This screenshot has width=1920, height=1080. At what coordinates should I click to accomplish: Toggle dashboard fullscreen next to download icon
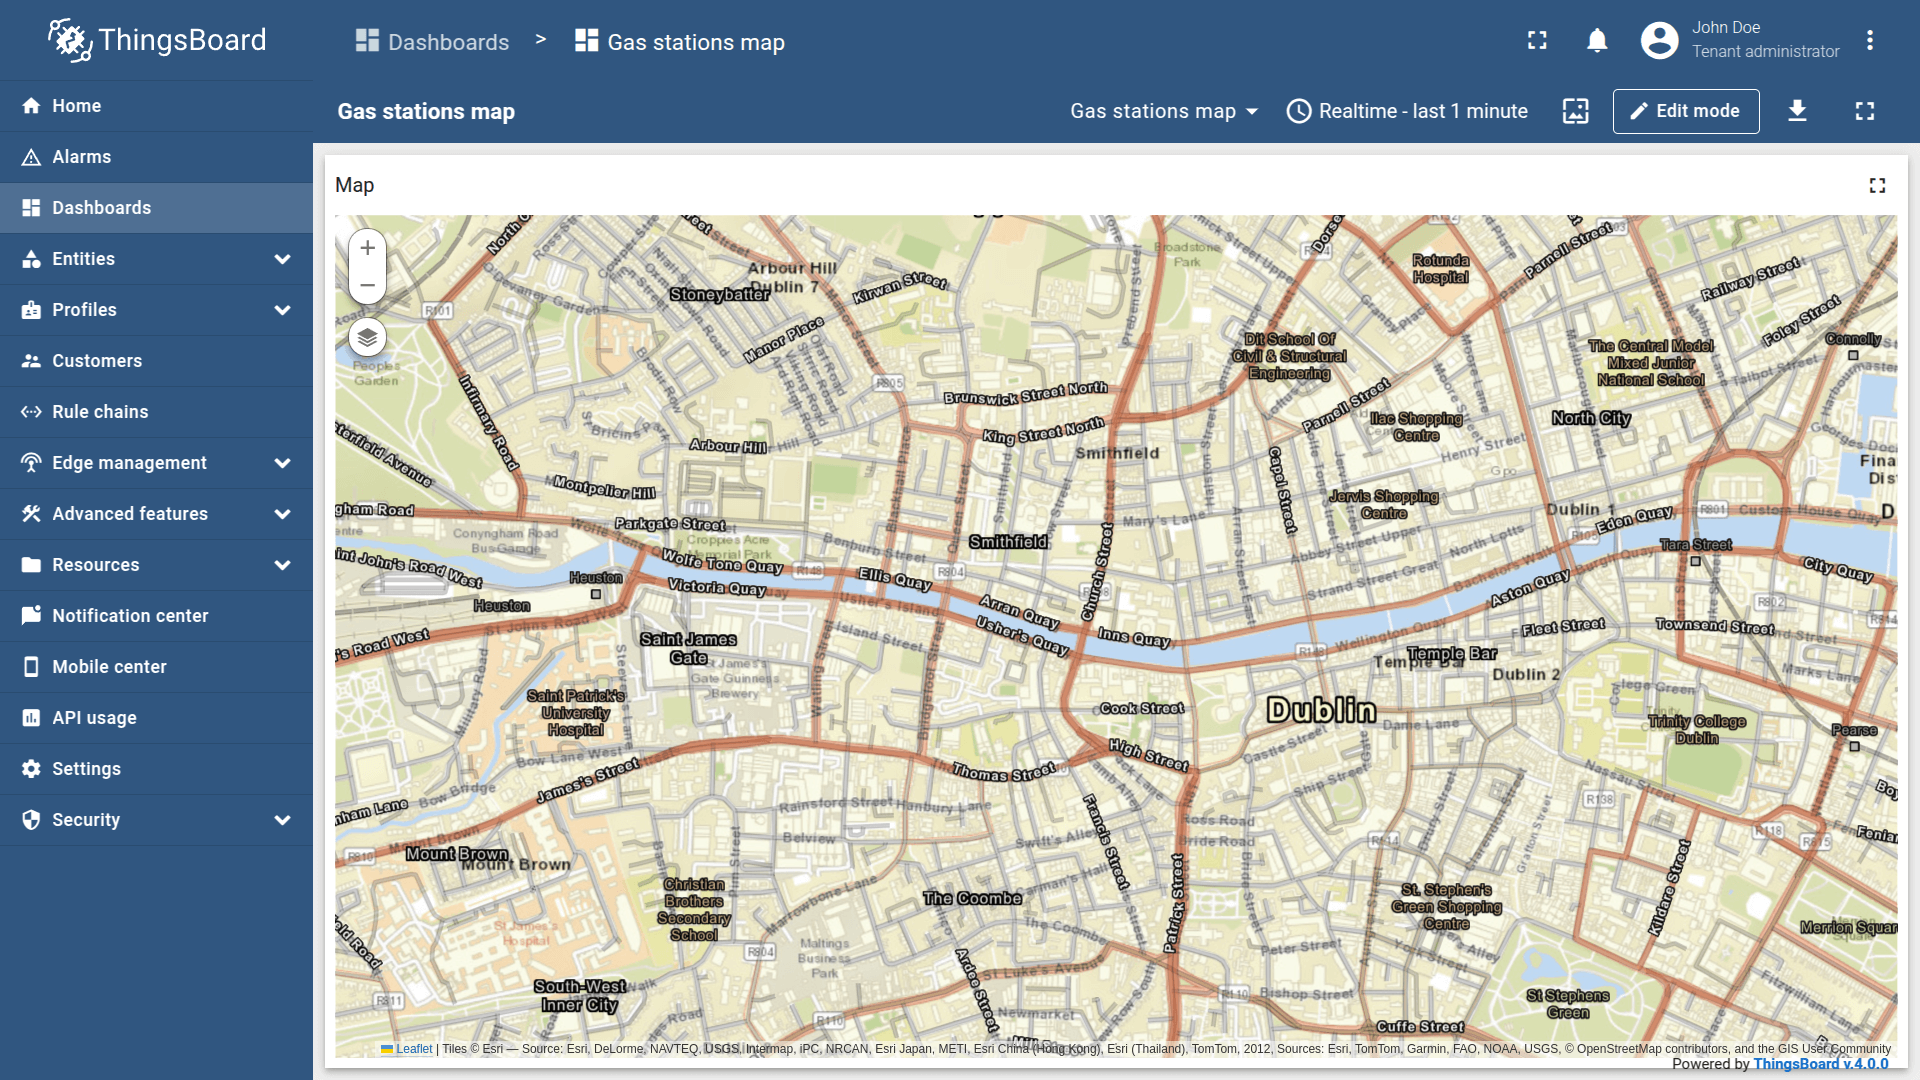click(x=1864, y=111)
